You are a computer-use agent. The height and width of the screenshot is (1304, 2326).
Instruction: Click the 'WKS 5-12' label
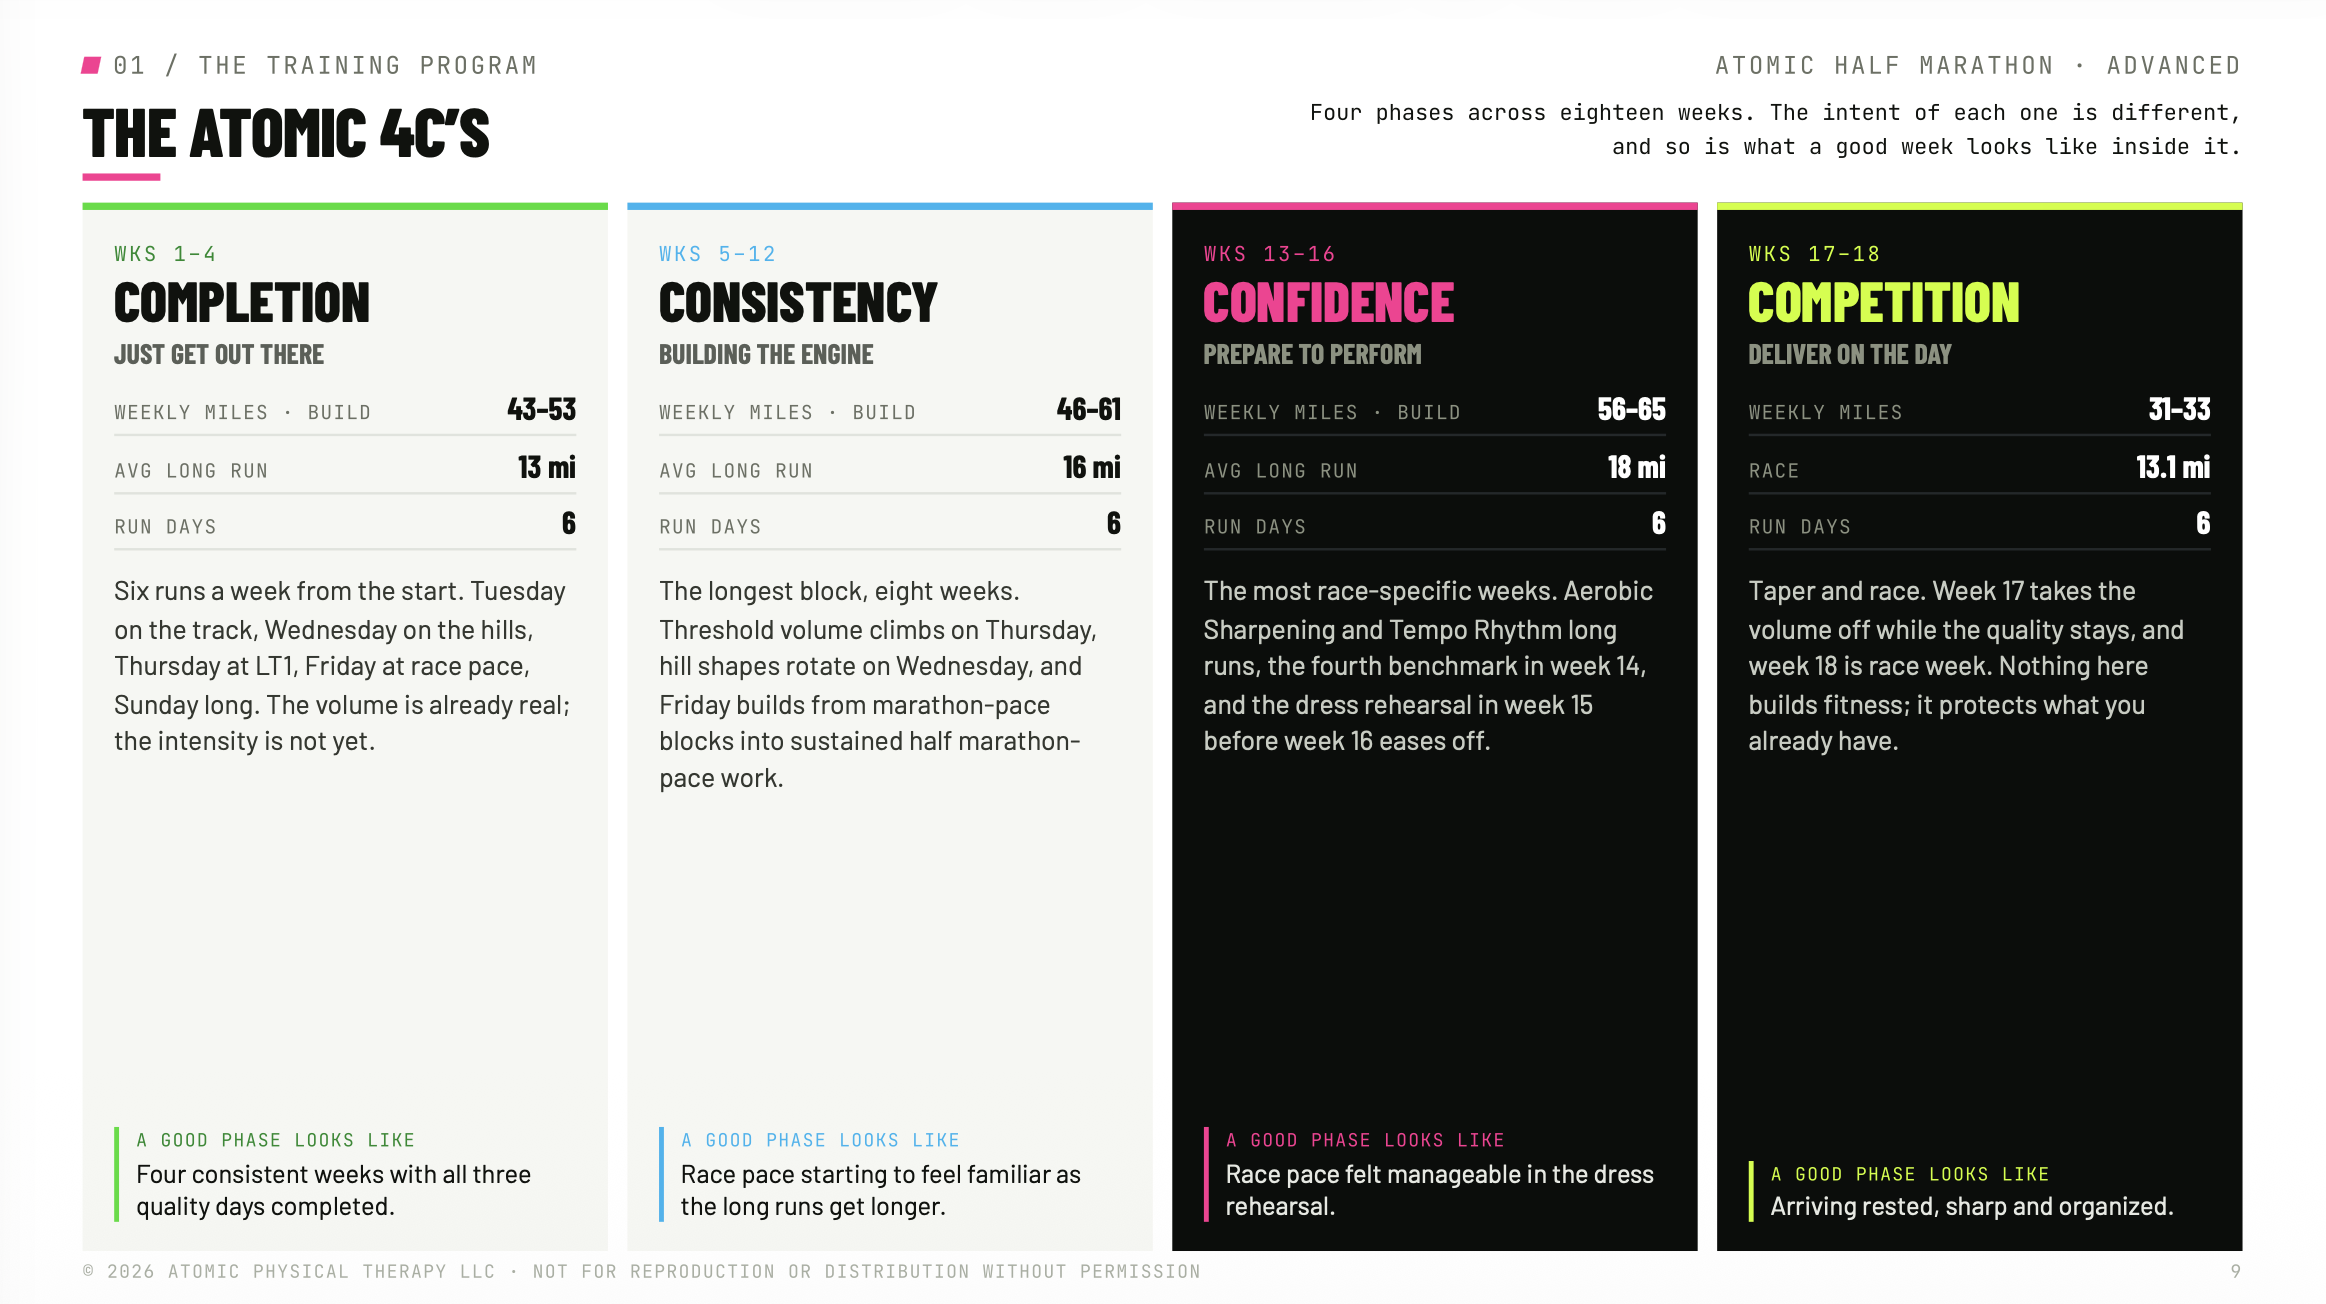click(717, 254)
